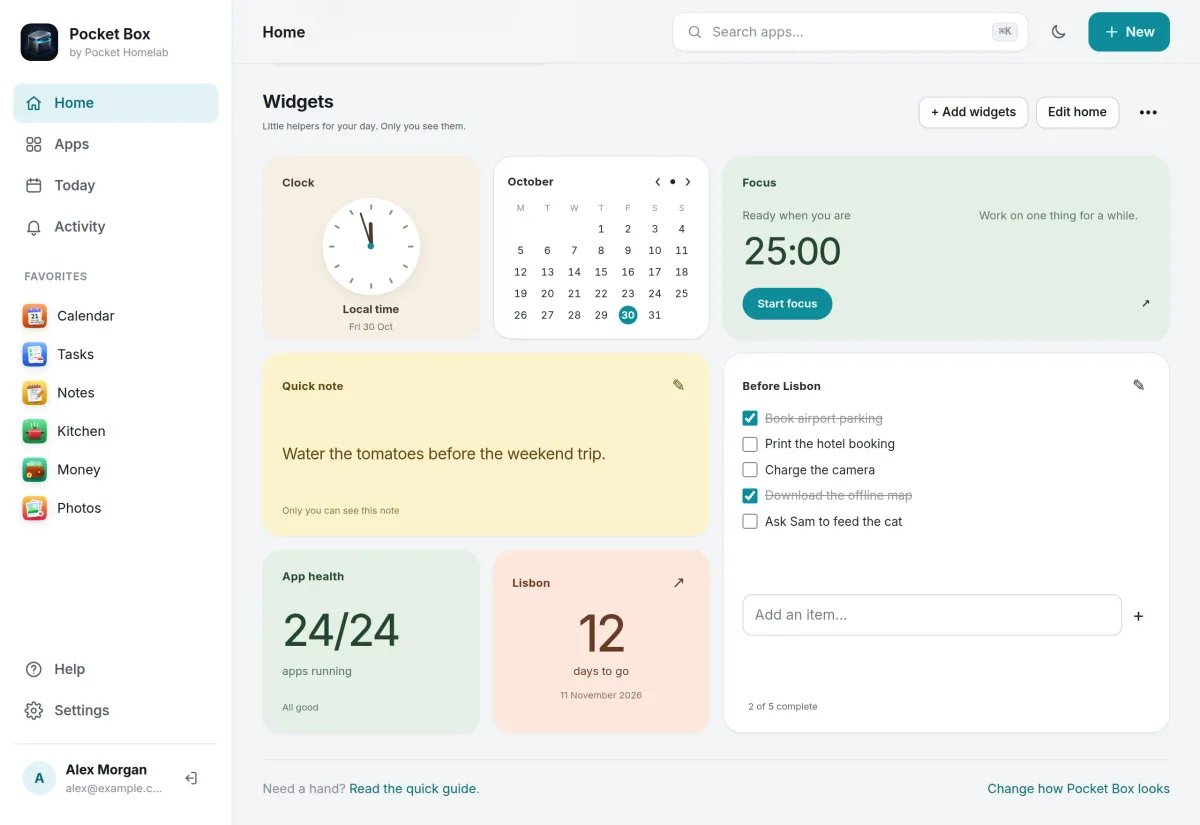This screenshot has height=825, width=1200.
Task: Open the Apps page
Action: click(115, 144)
